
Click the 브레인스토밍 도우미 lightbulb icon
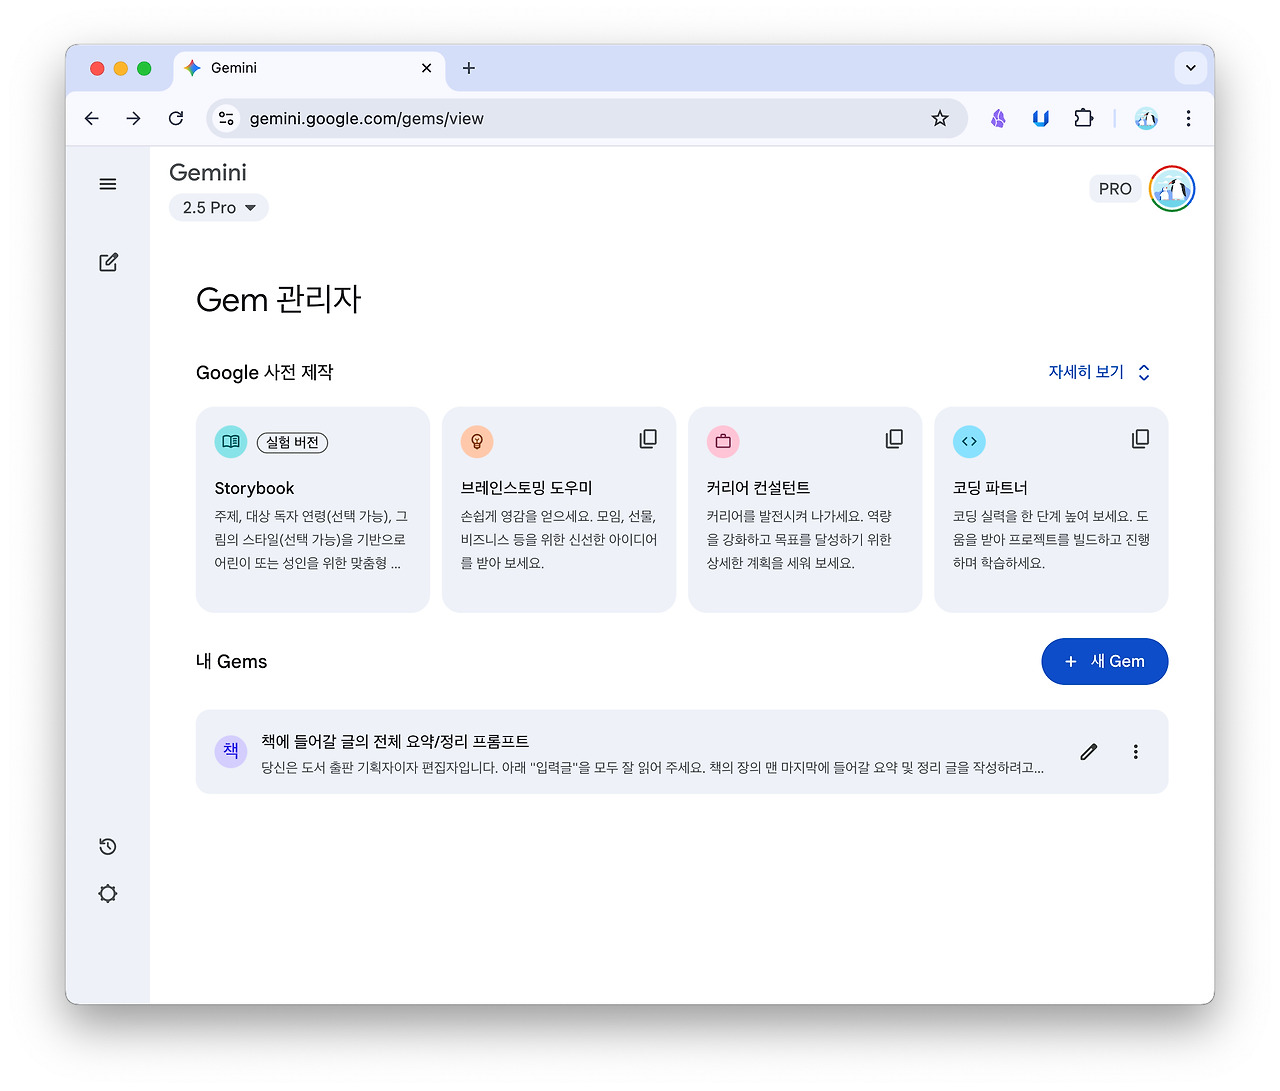coord(477,442)
